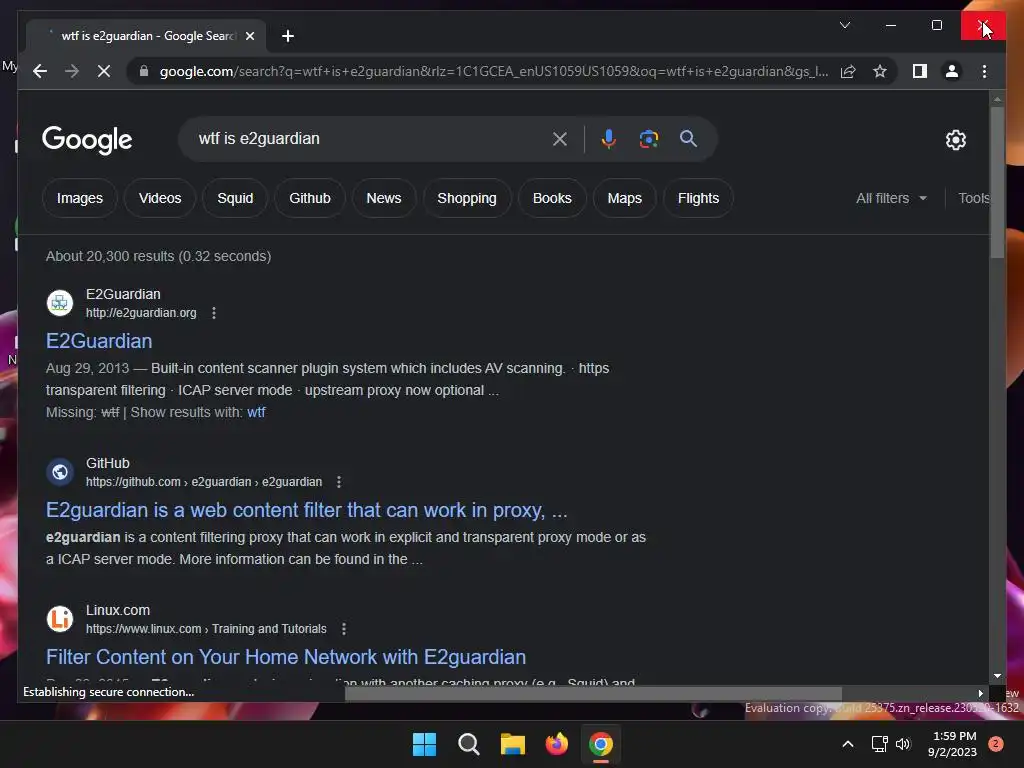Open the Tools option
Viewport: 1024px width, 768px height.
(x=974, y=198)
